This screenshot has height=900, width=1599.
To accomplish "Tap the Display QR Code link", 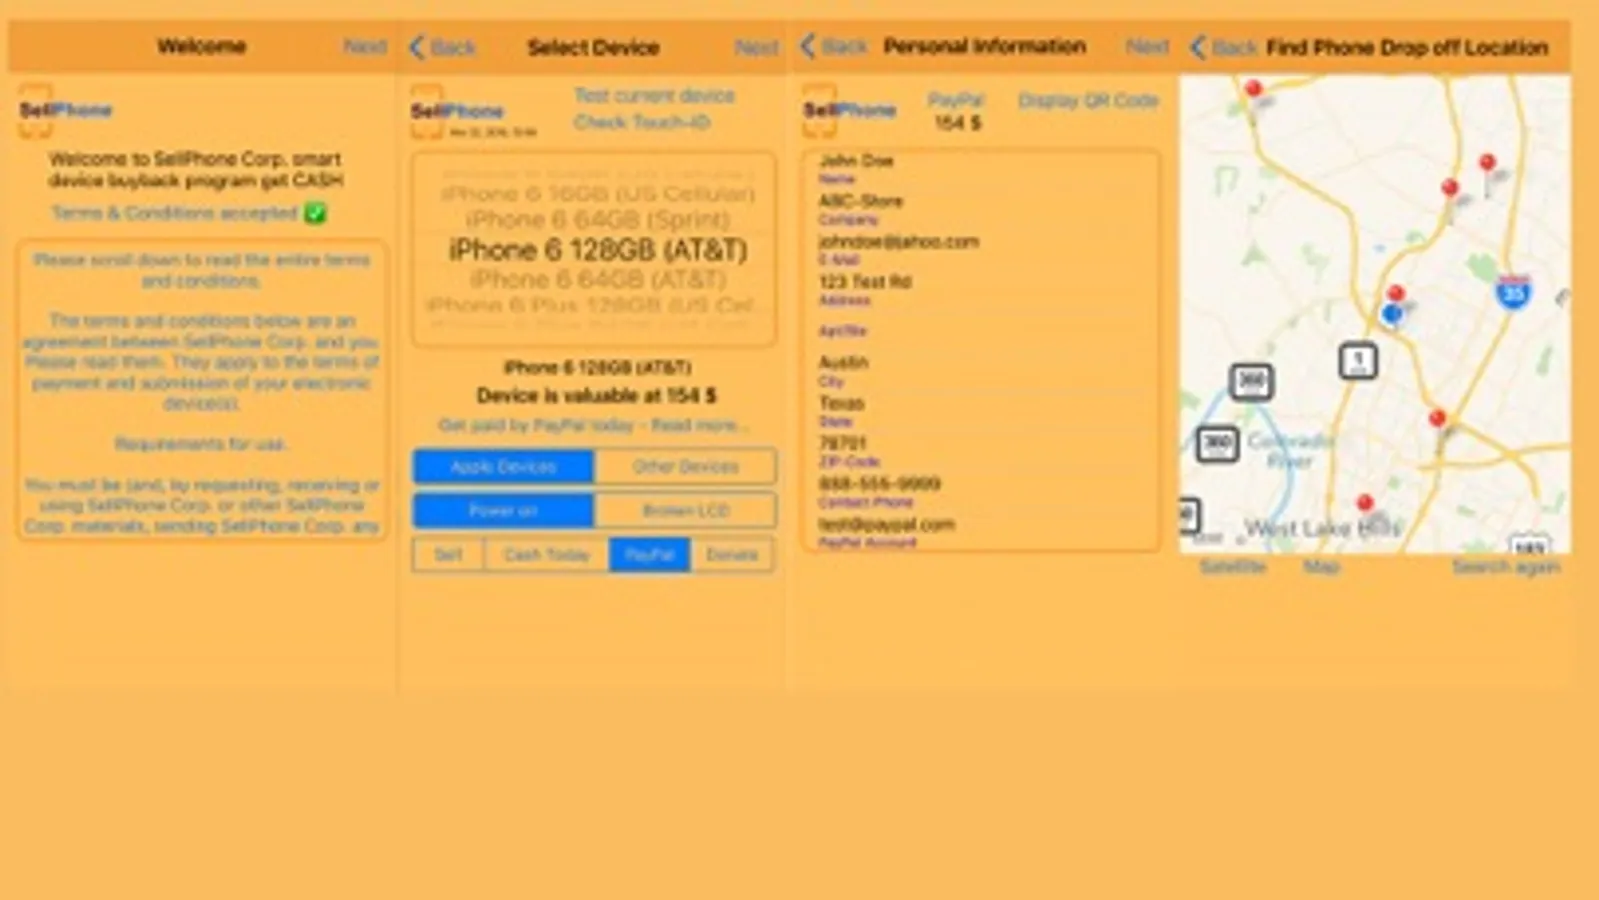I will coord(1088,100).
